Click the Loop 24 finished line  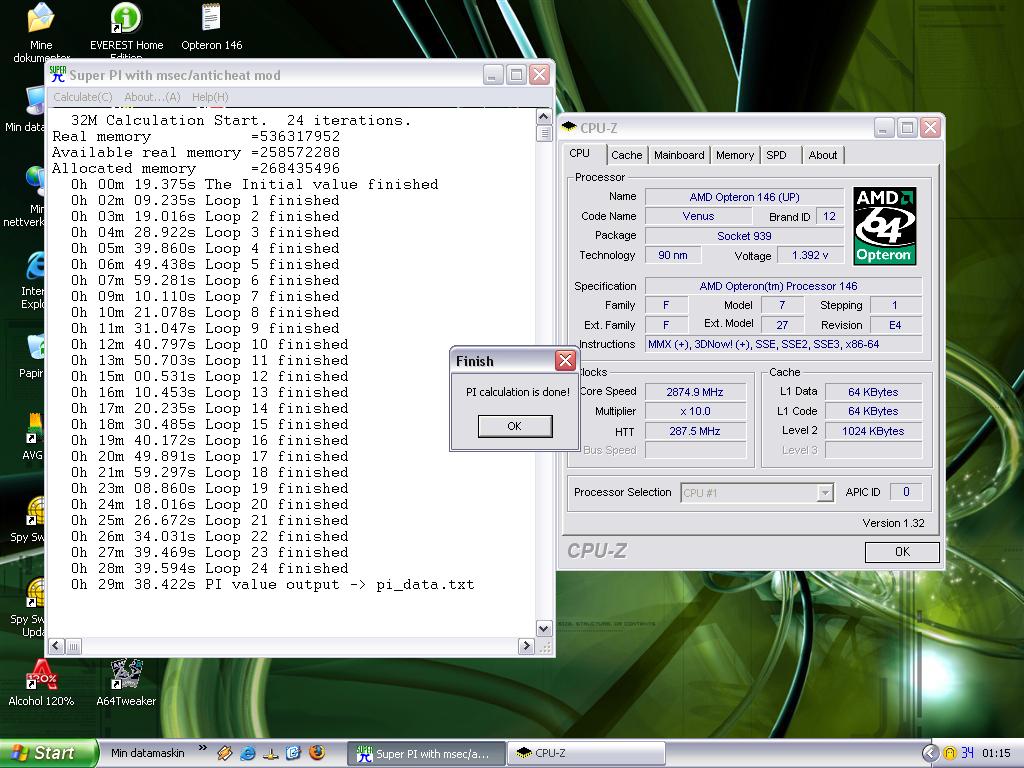tap(210, 569)
